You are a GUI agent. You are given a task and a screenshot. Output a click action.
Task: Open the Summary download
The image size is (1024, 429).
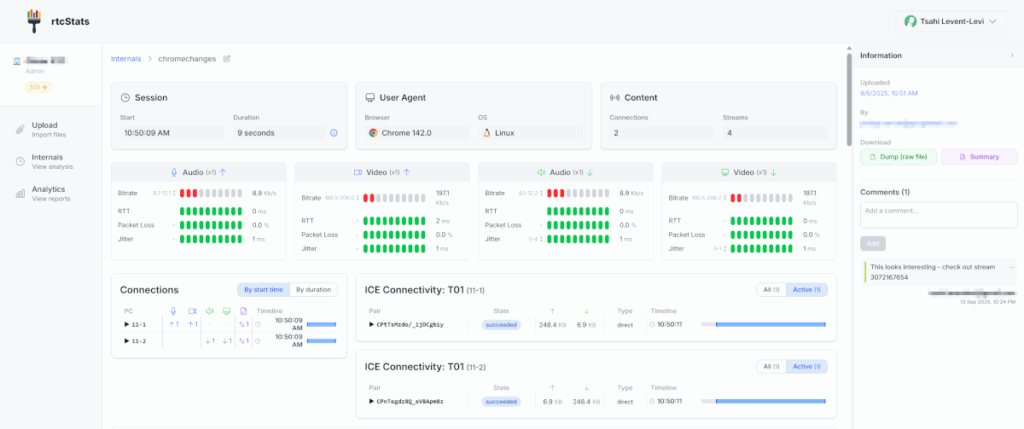click(979, 157)
